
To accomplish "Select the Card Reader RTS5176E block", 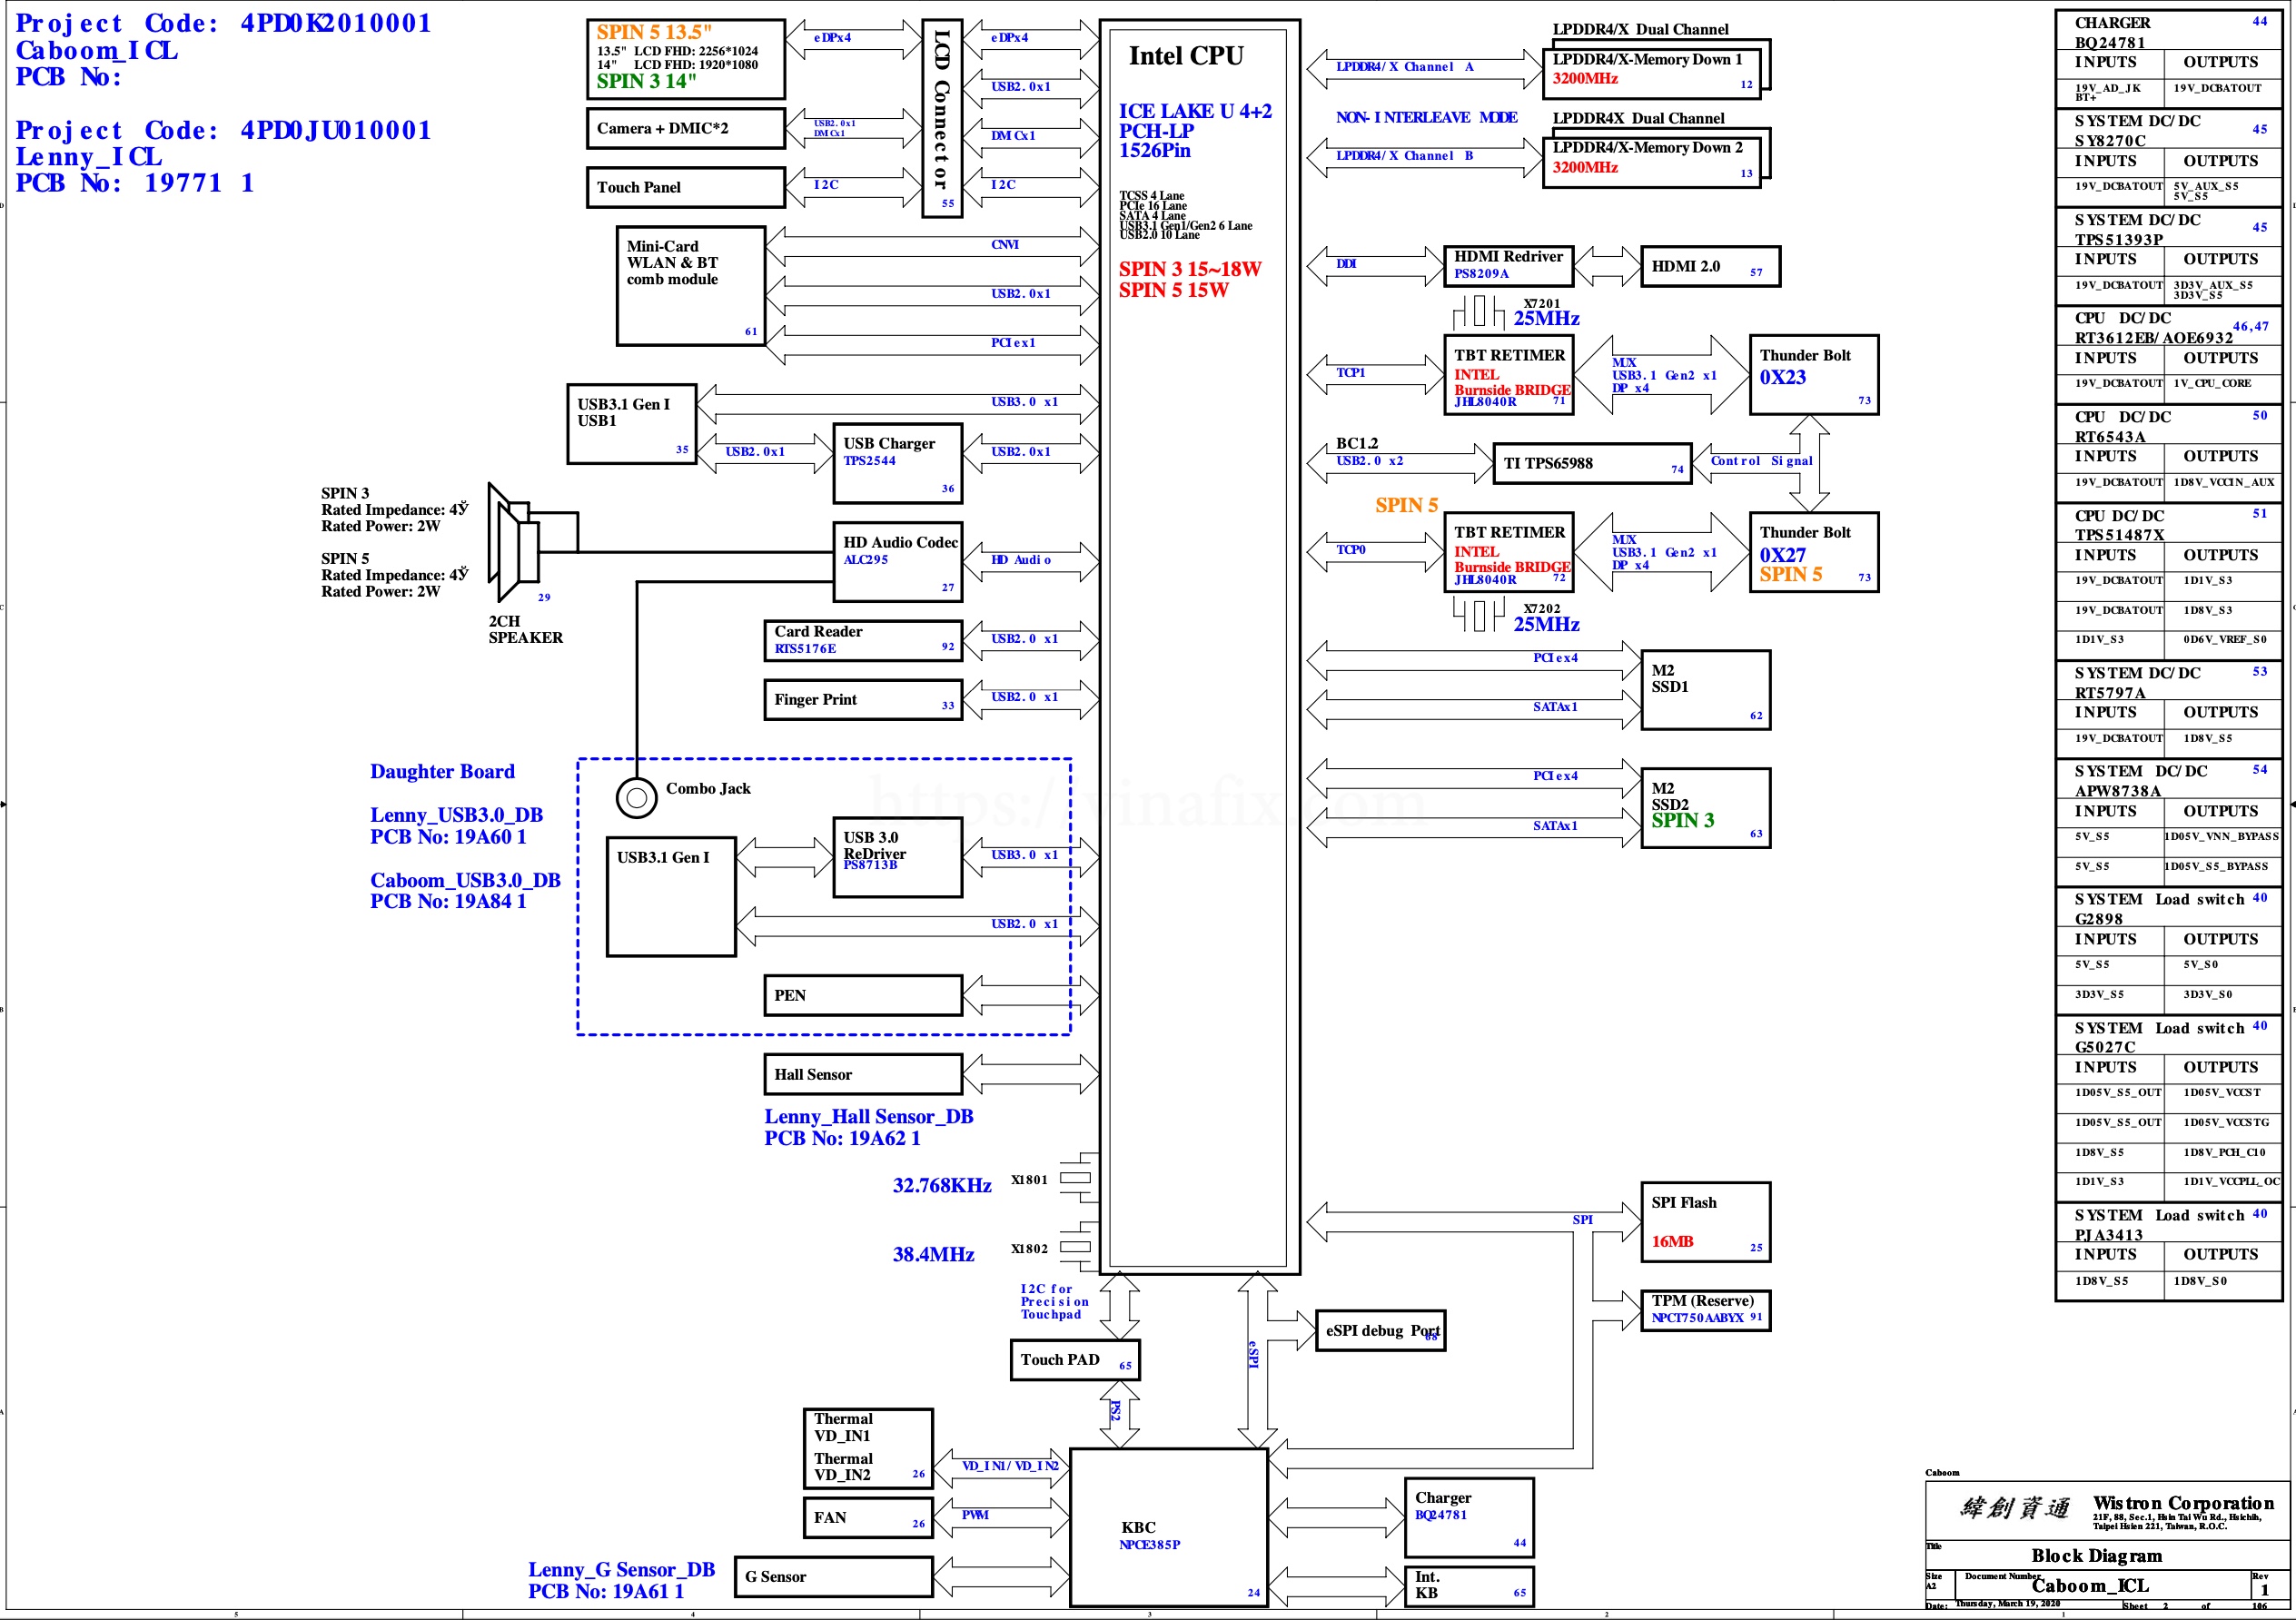I will [x=862, y=640].
